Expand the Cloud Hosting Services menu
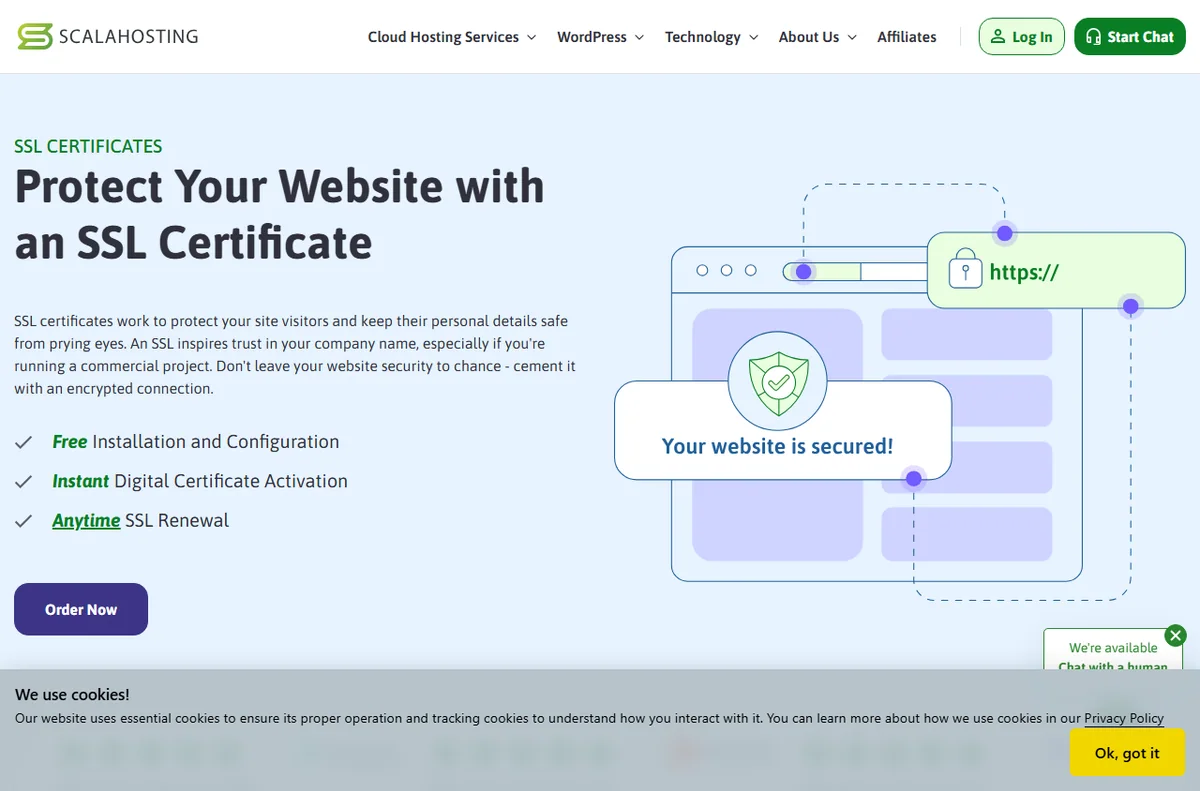Viewport: 1200px width, 791px height. (x=452, y=37)
